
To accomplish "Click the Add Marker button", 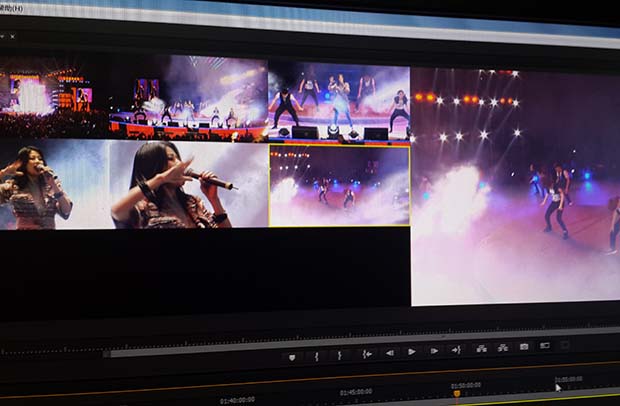I will tap(292, 357).
